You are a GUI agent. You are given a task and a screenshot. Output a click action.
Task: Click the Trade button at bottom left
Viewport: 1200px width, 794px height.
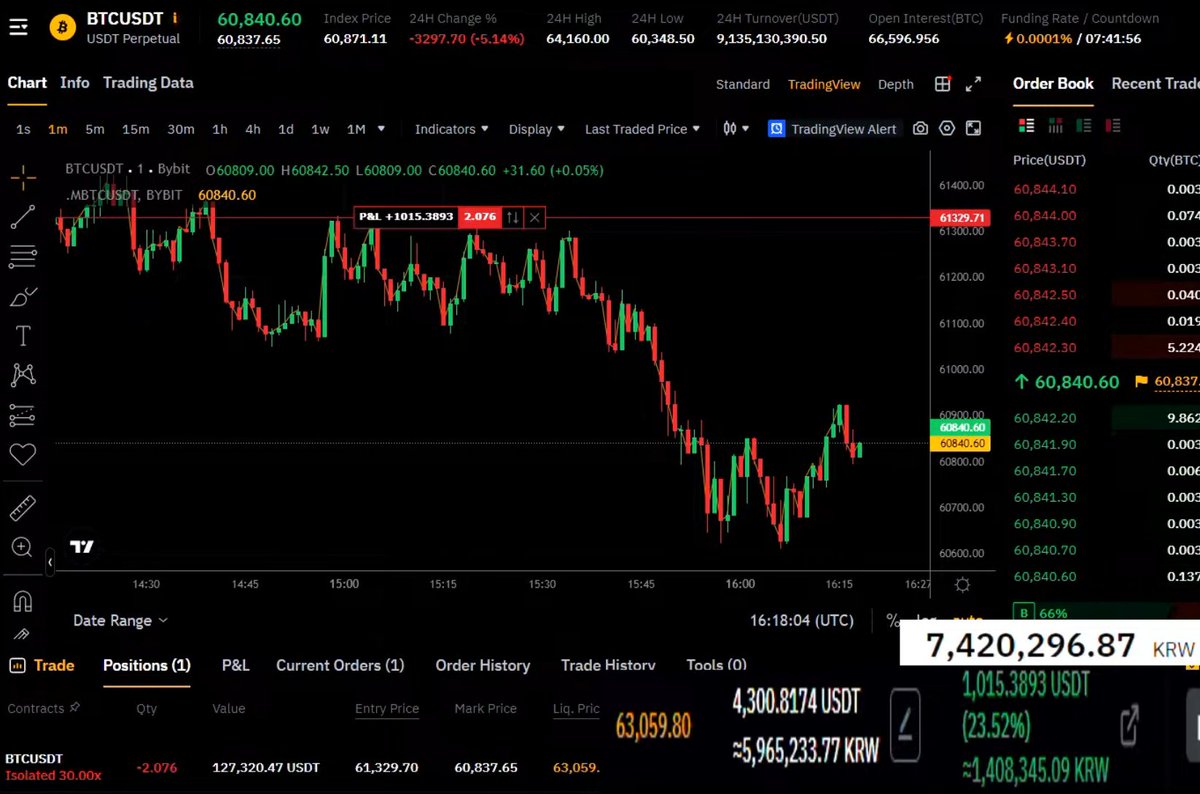click(x=41, y=665)
